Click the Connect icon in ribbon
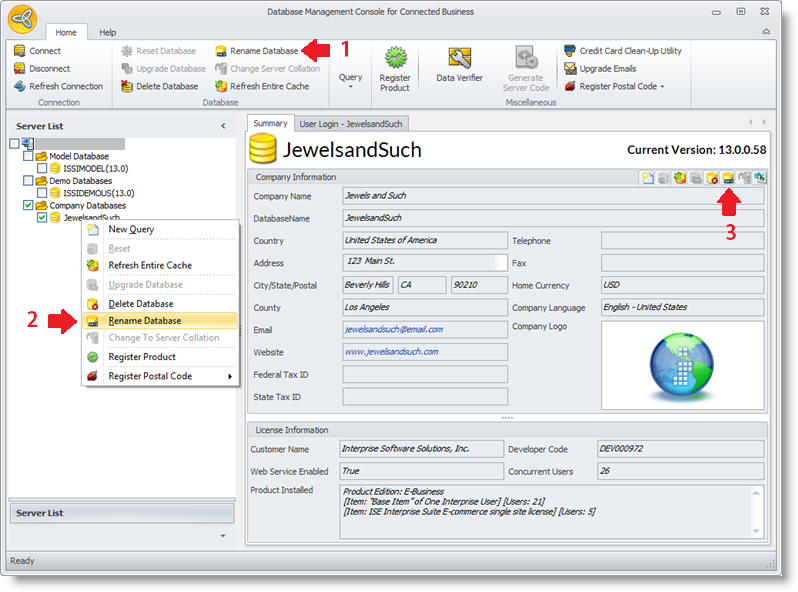This screenshot has height=592, width=798. click(20, 51)
